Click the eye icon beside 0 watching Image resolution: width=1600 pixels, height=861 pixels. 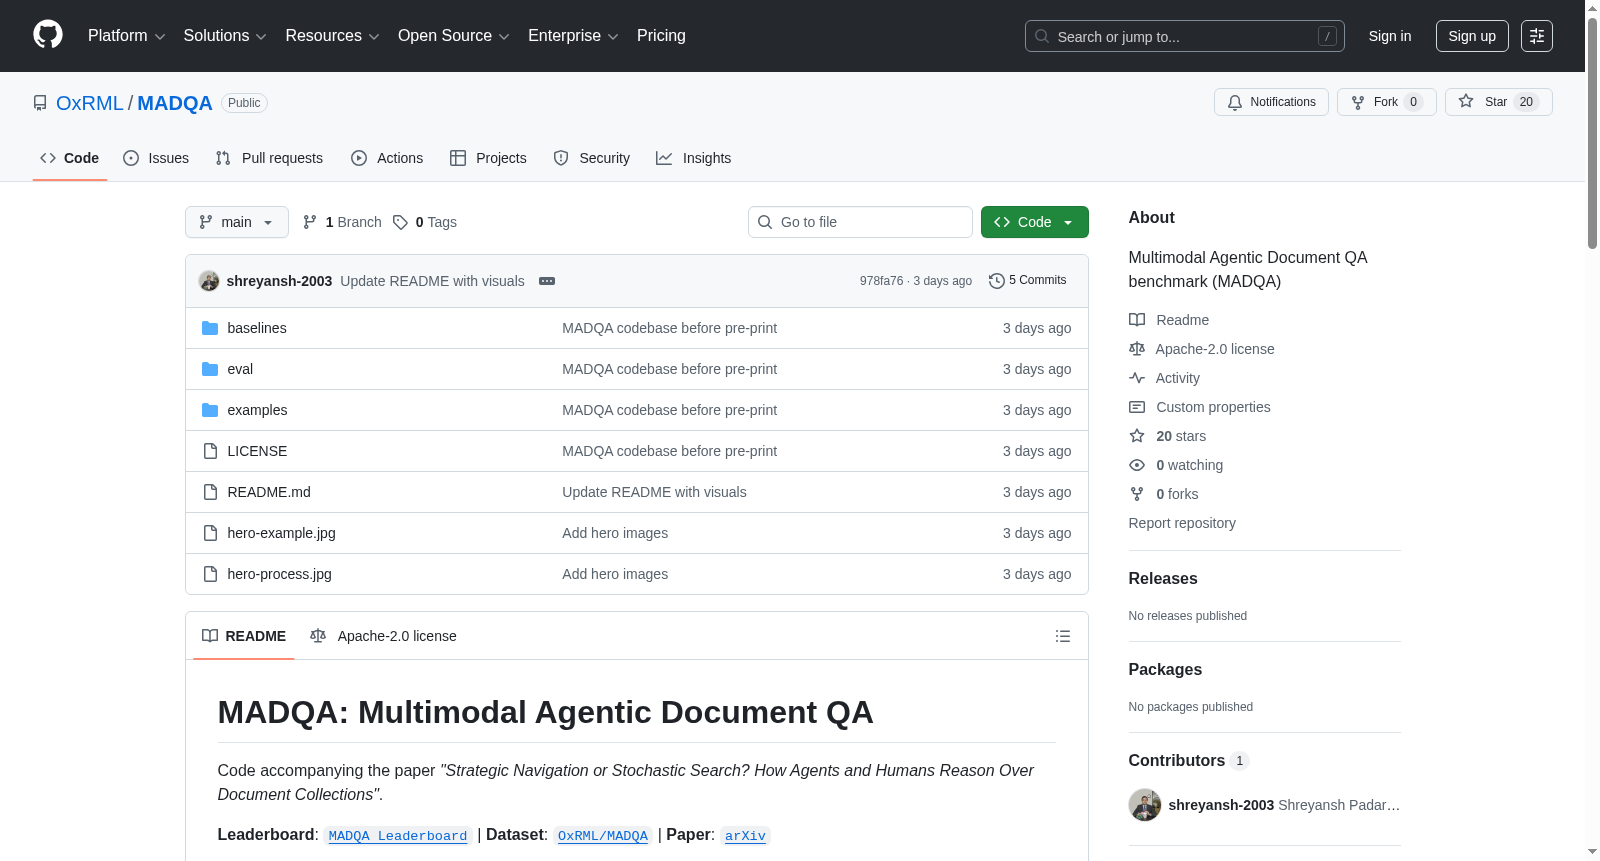[x=1137, y=465]
